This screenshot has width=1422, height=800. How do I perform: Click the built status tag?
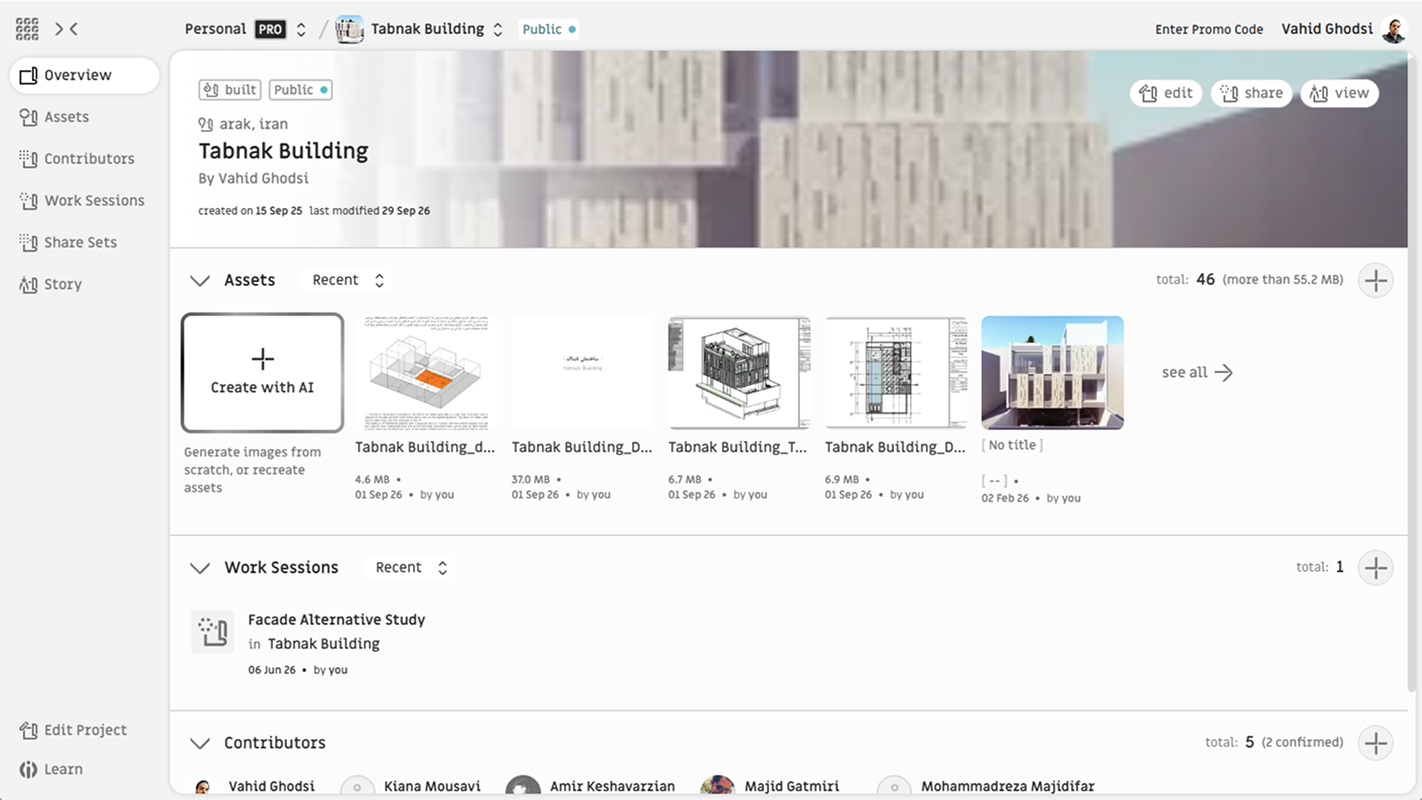tap(230, 90)
